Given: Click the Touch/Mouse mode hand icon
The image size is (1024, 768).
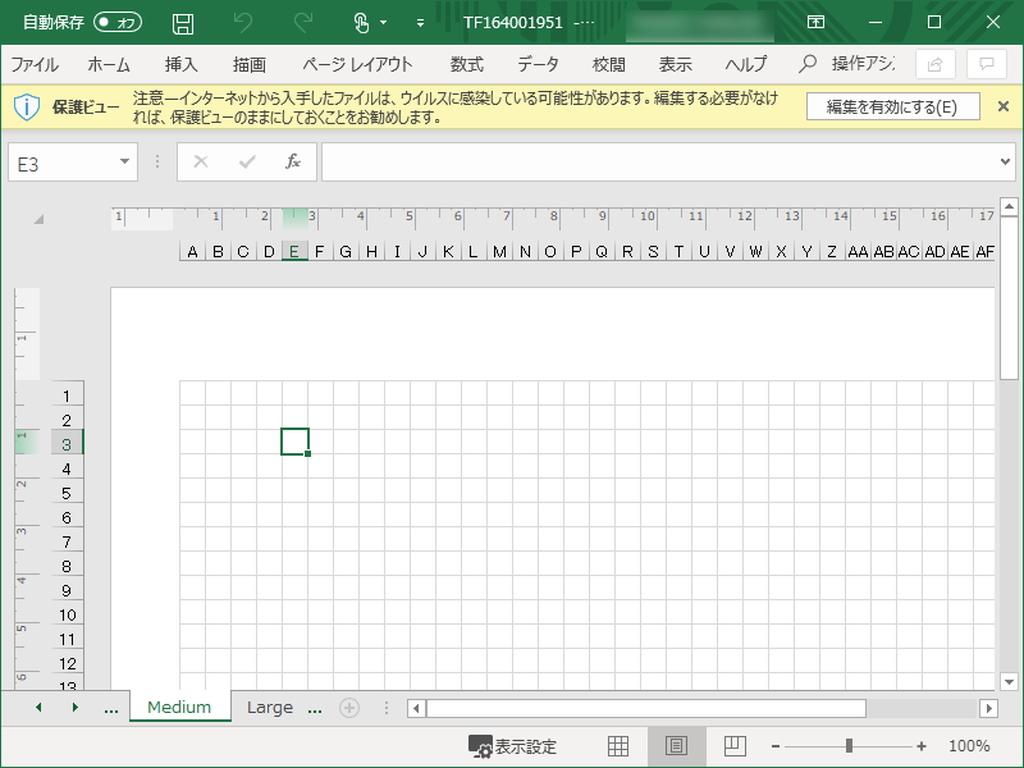Looking at the screenshot, I should (361, 23).
